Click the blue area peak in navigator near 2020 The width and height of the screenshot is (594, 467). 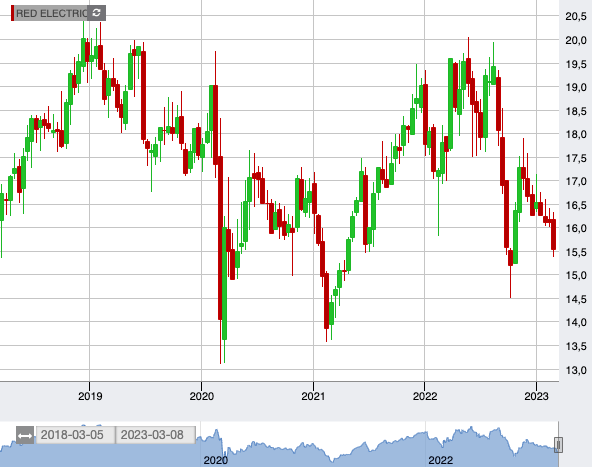(216, 432)
